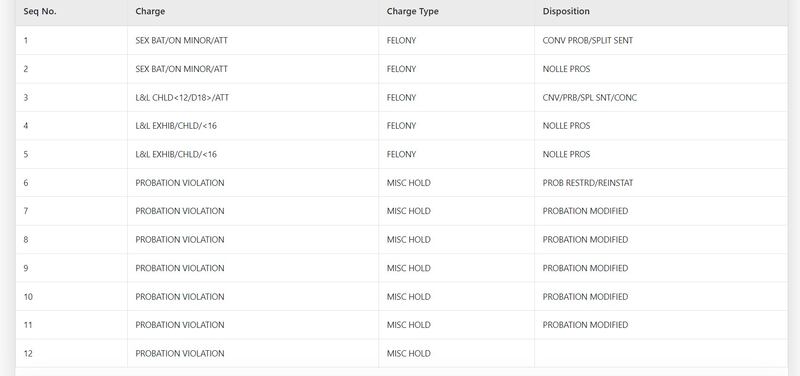Click the Disposition column header
Viewport: 800px width, 376px height.
(566, 11)
